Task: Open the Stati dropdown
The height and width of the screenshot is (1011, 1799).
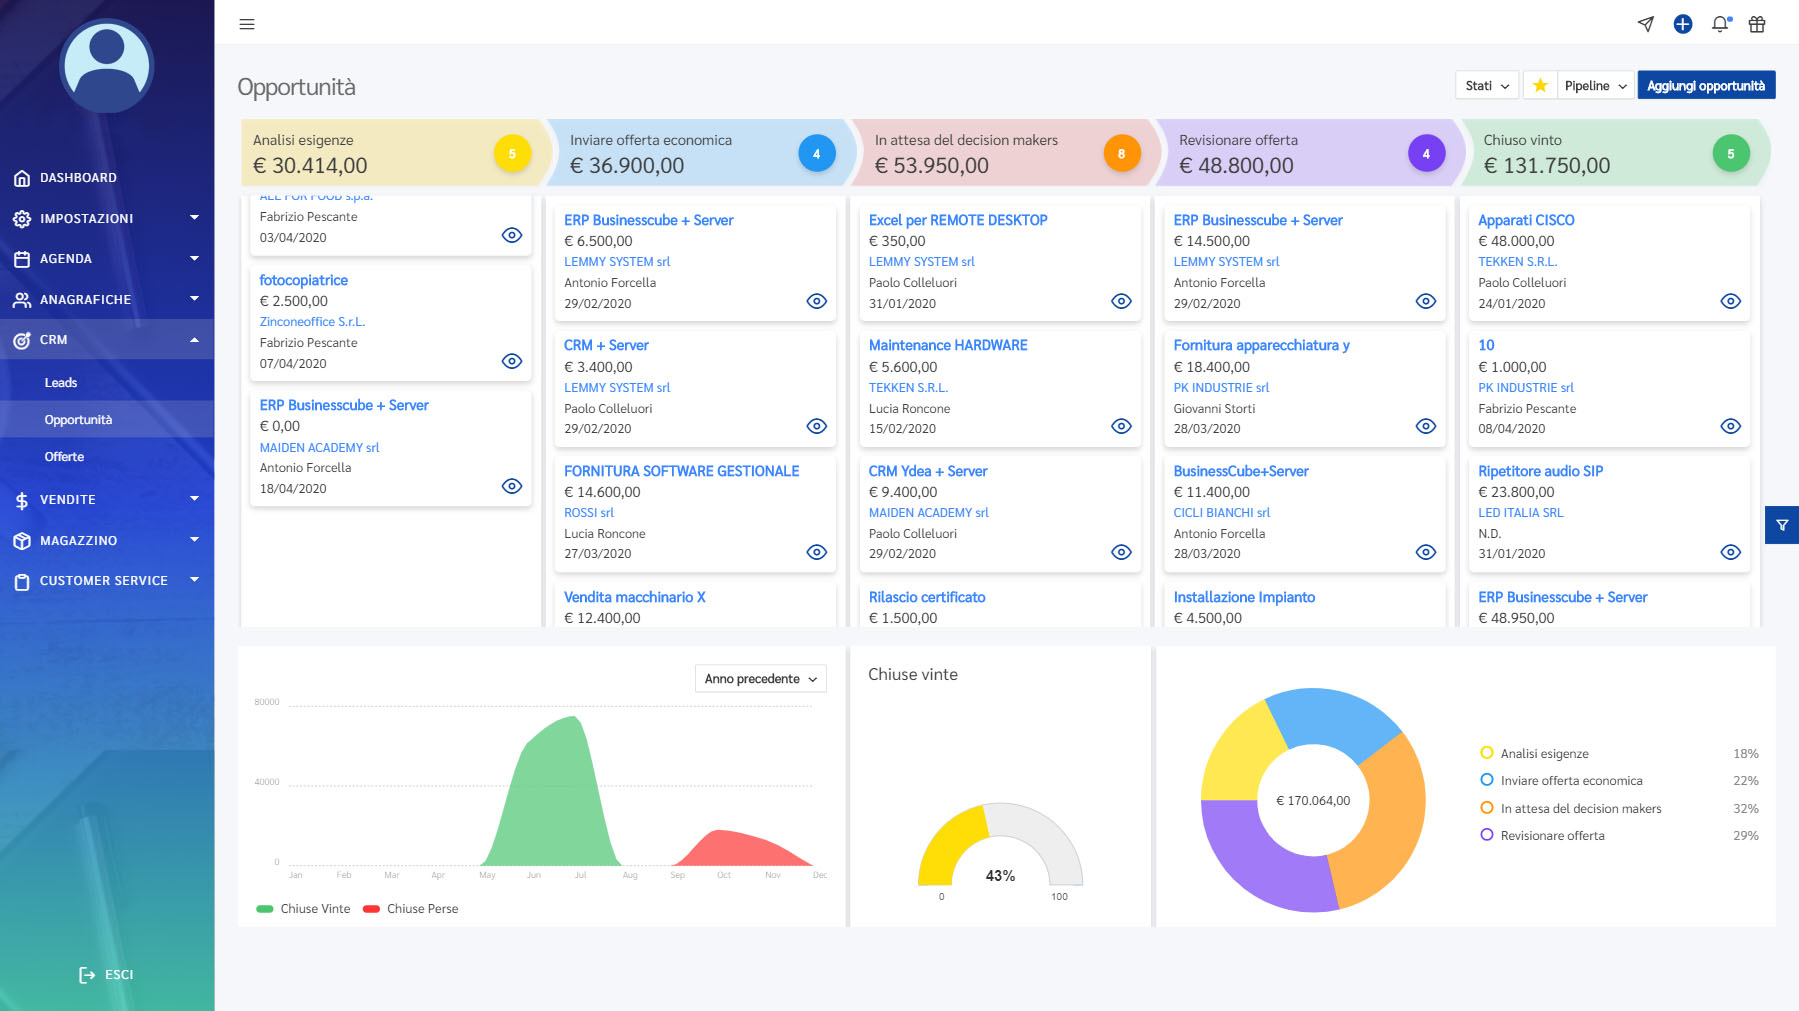Action: 1487,86
